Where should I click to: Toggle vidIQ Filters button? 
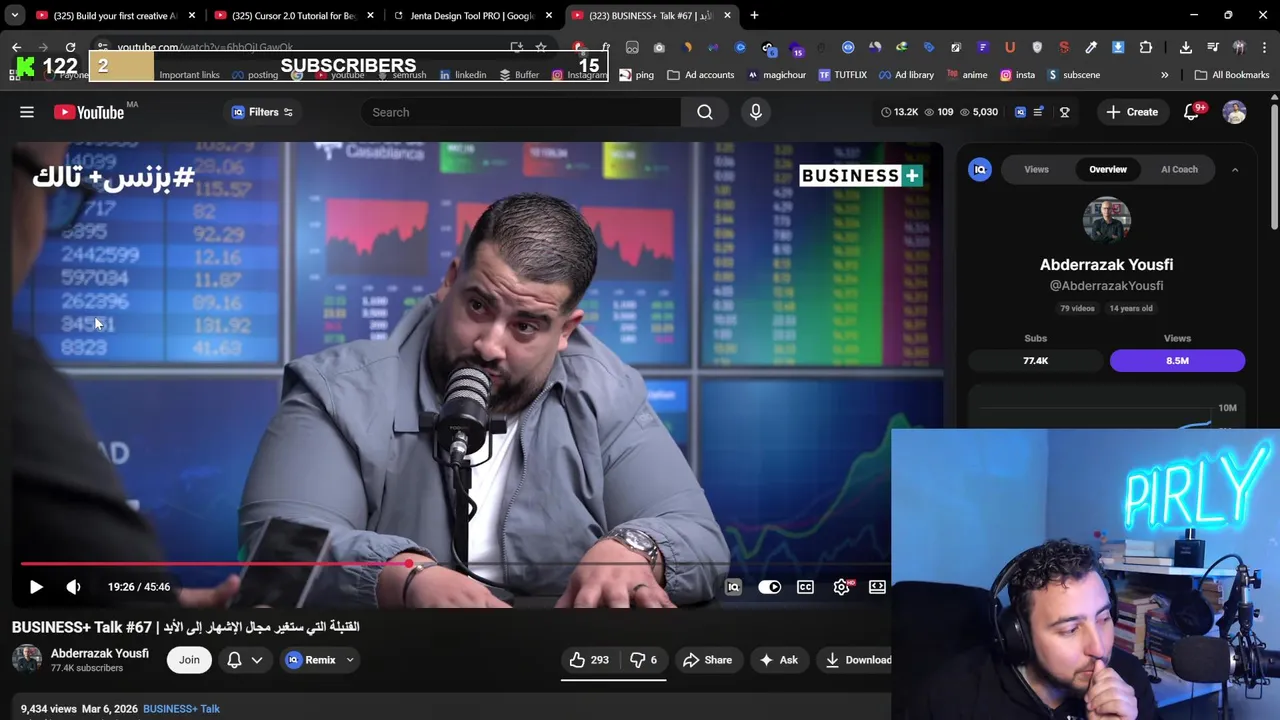tap(263, 112)
